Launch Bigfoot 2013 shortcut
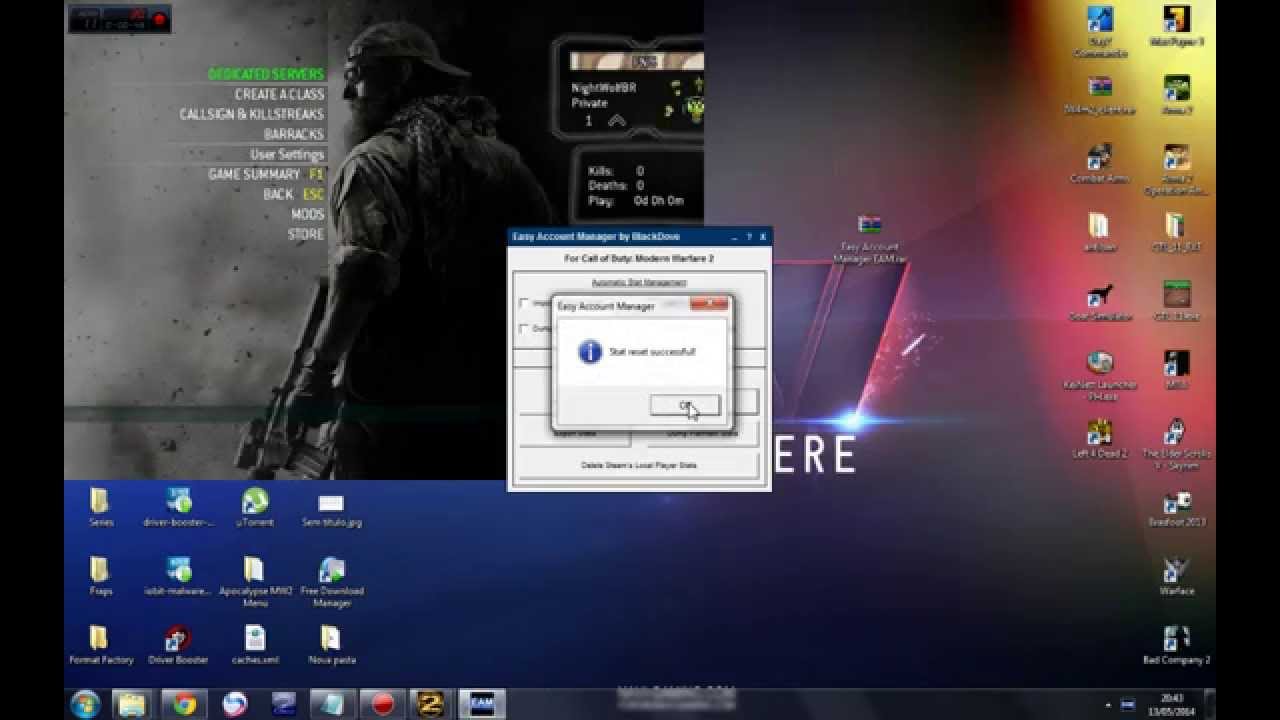This screenshot has width=1280, height=720. (1177, 509)
